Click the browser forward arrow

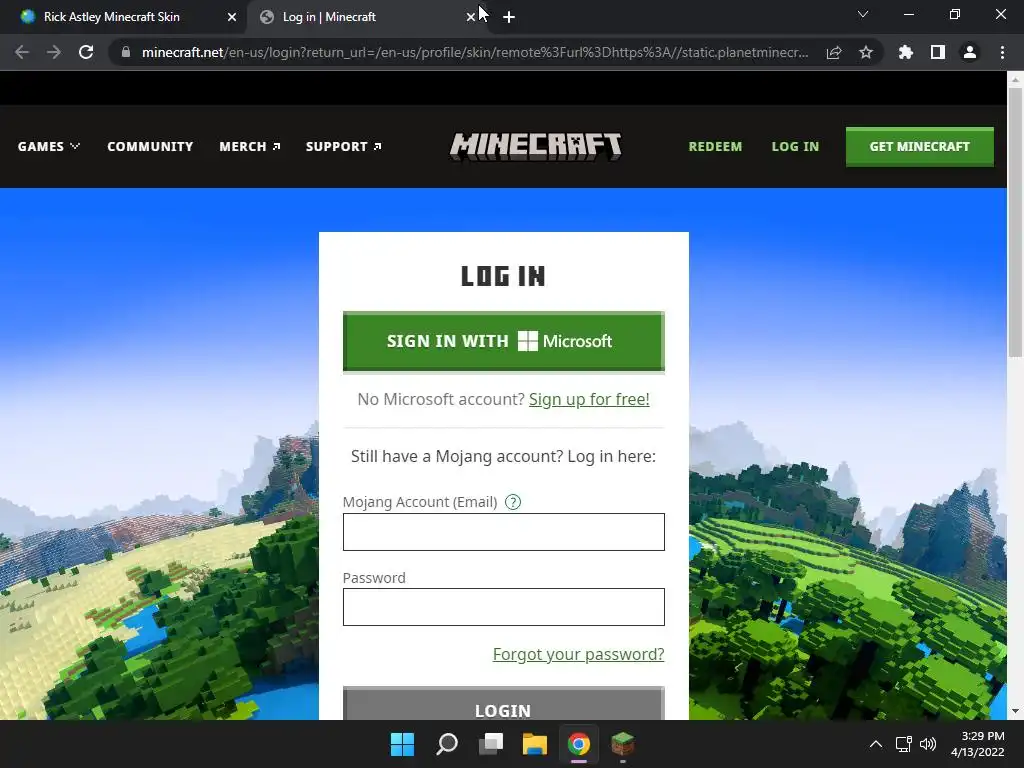(54, 52)
